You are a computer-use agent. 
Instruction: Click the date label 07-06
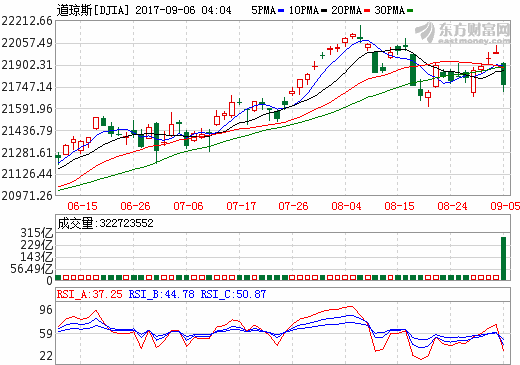(188, 206)
